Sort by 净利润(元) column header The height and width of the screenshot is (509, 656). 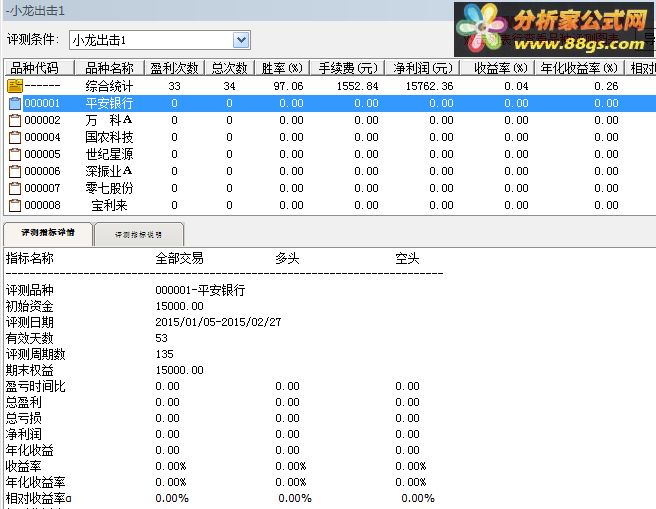tap(423, 68)
